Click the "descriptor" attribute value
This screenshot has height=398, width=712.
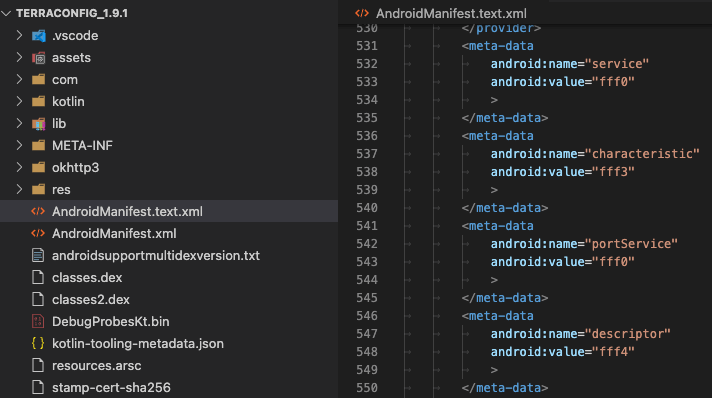pos(628,333)
